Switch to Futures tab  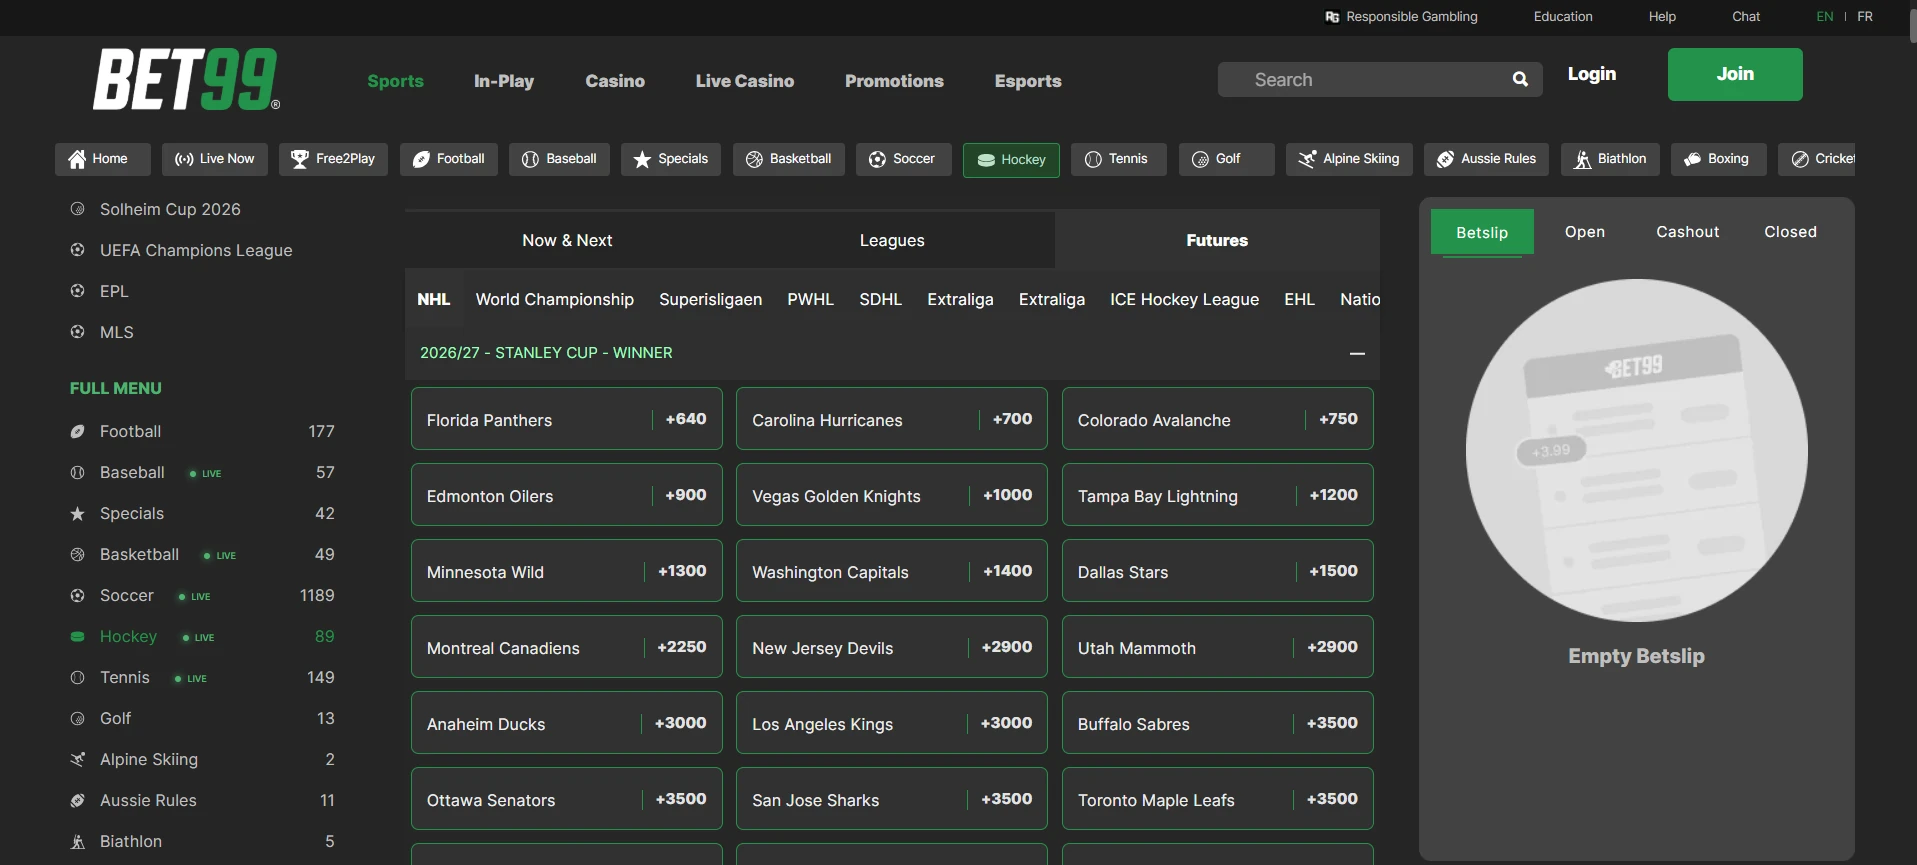tap(1217, 240)
